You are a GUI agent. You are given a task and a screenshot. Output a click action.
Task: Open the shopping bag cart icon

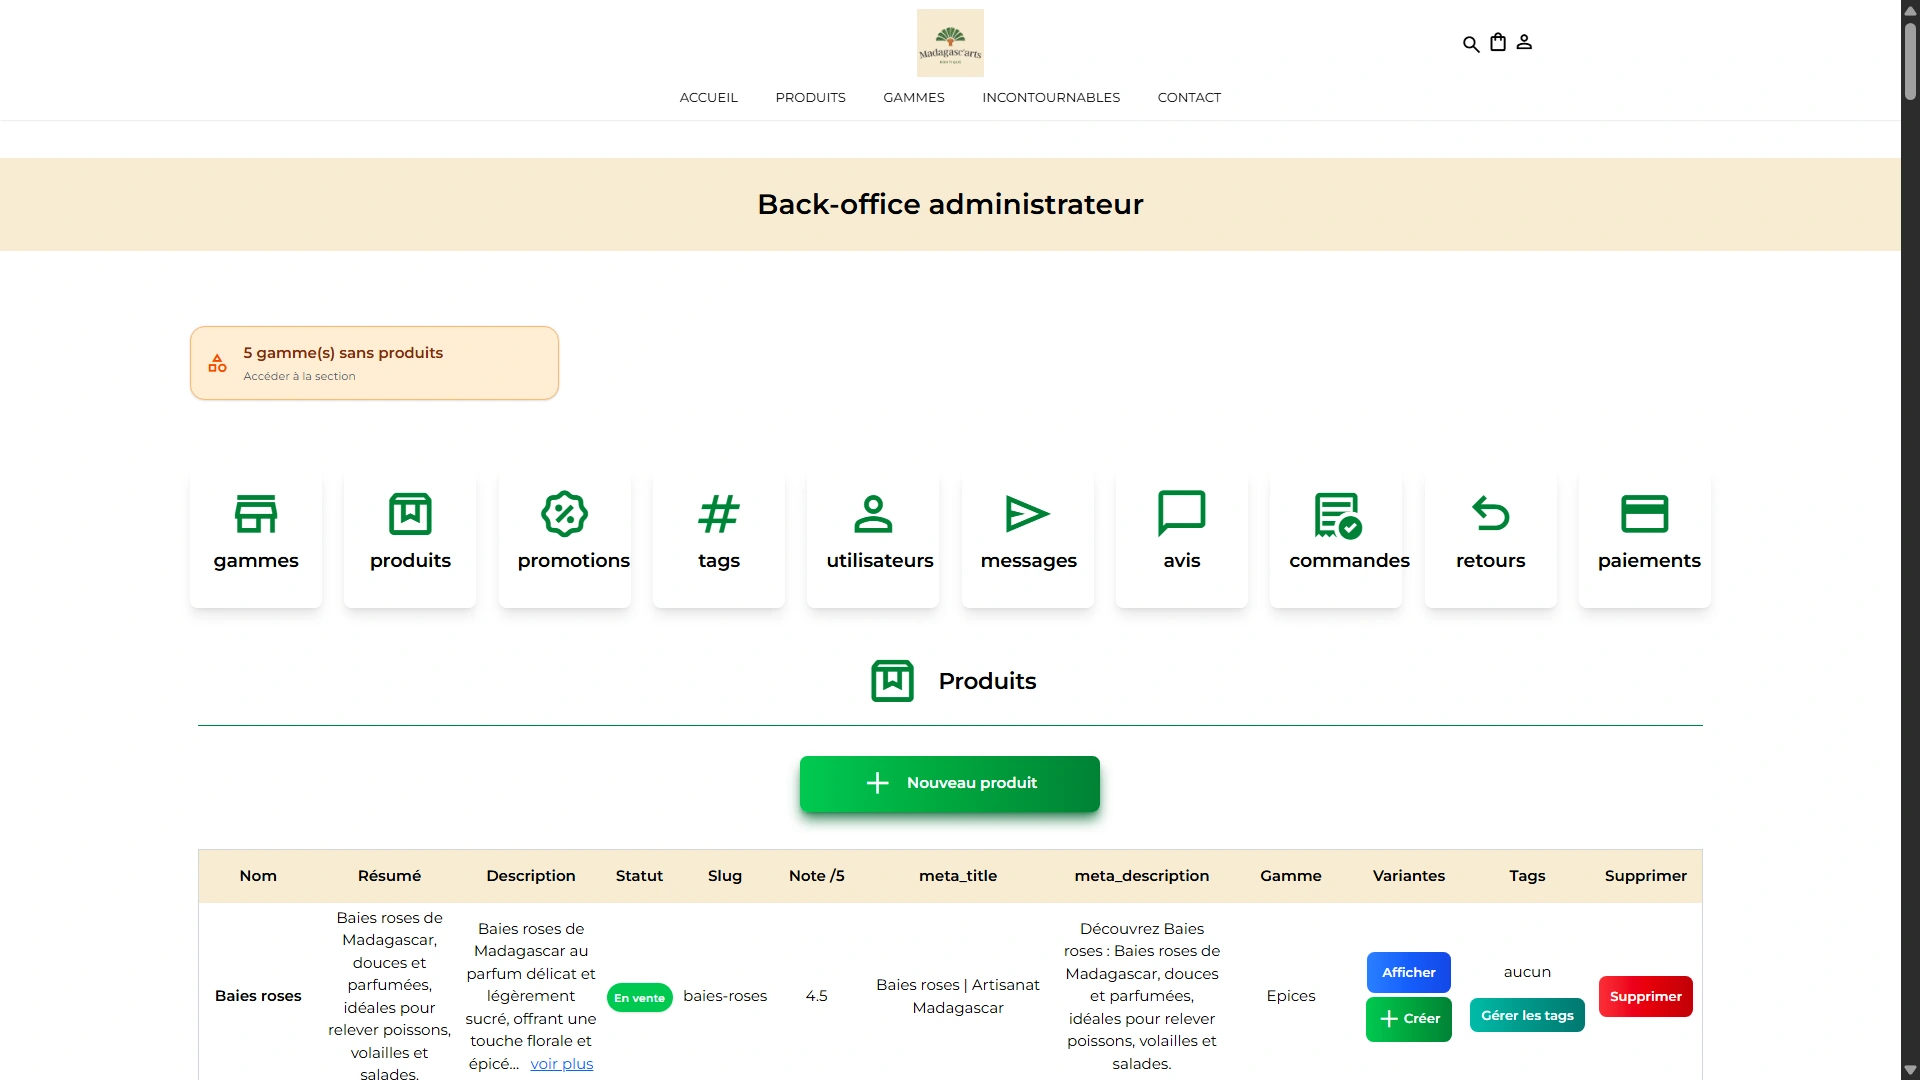click(1498, 42)
